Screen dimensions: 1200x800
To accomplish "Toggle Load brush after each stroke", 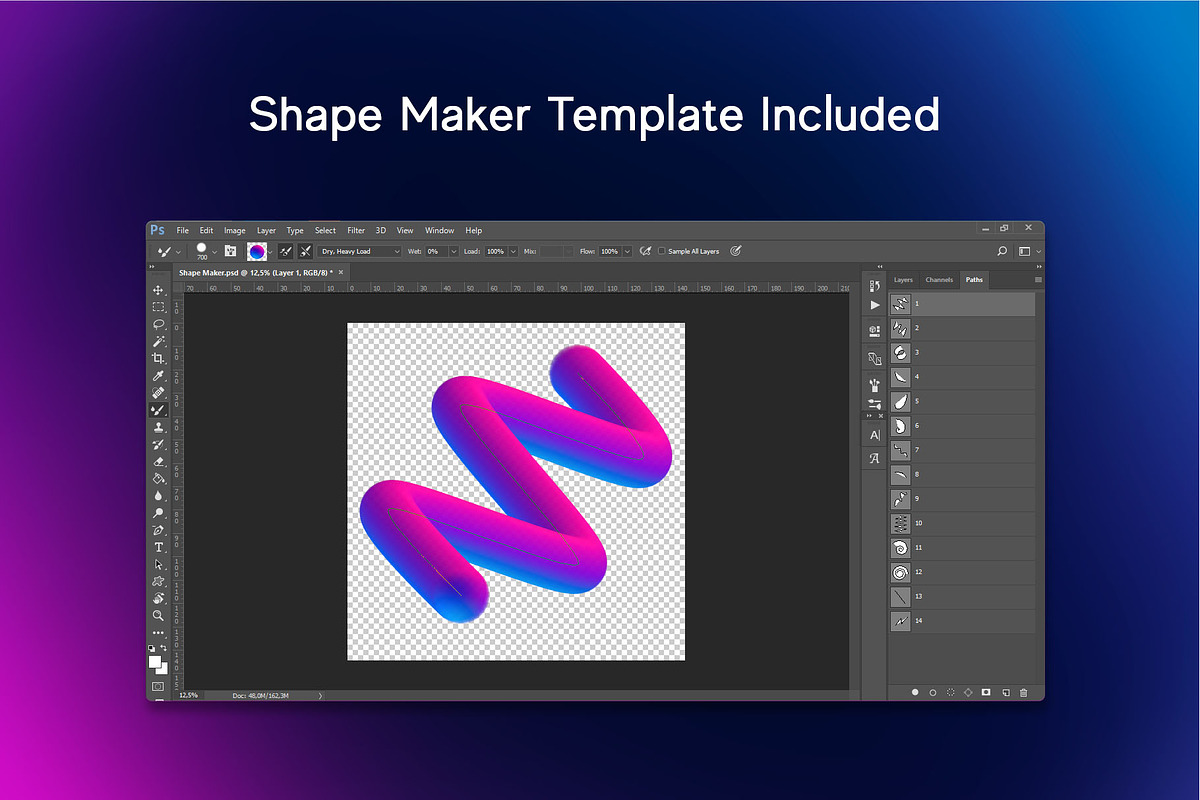I will coord(286,252).
